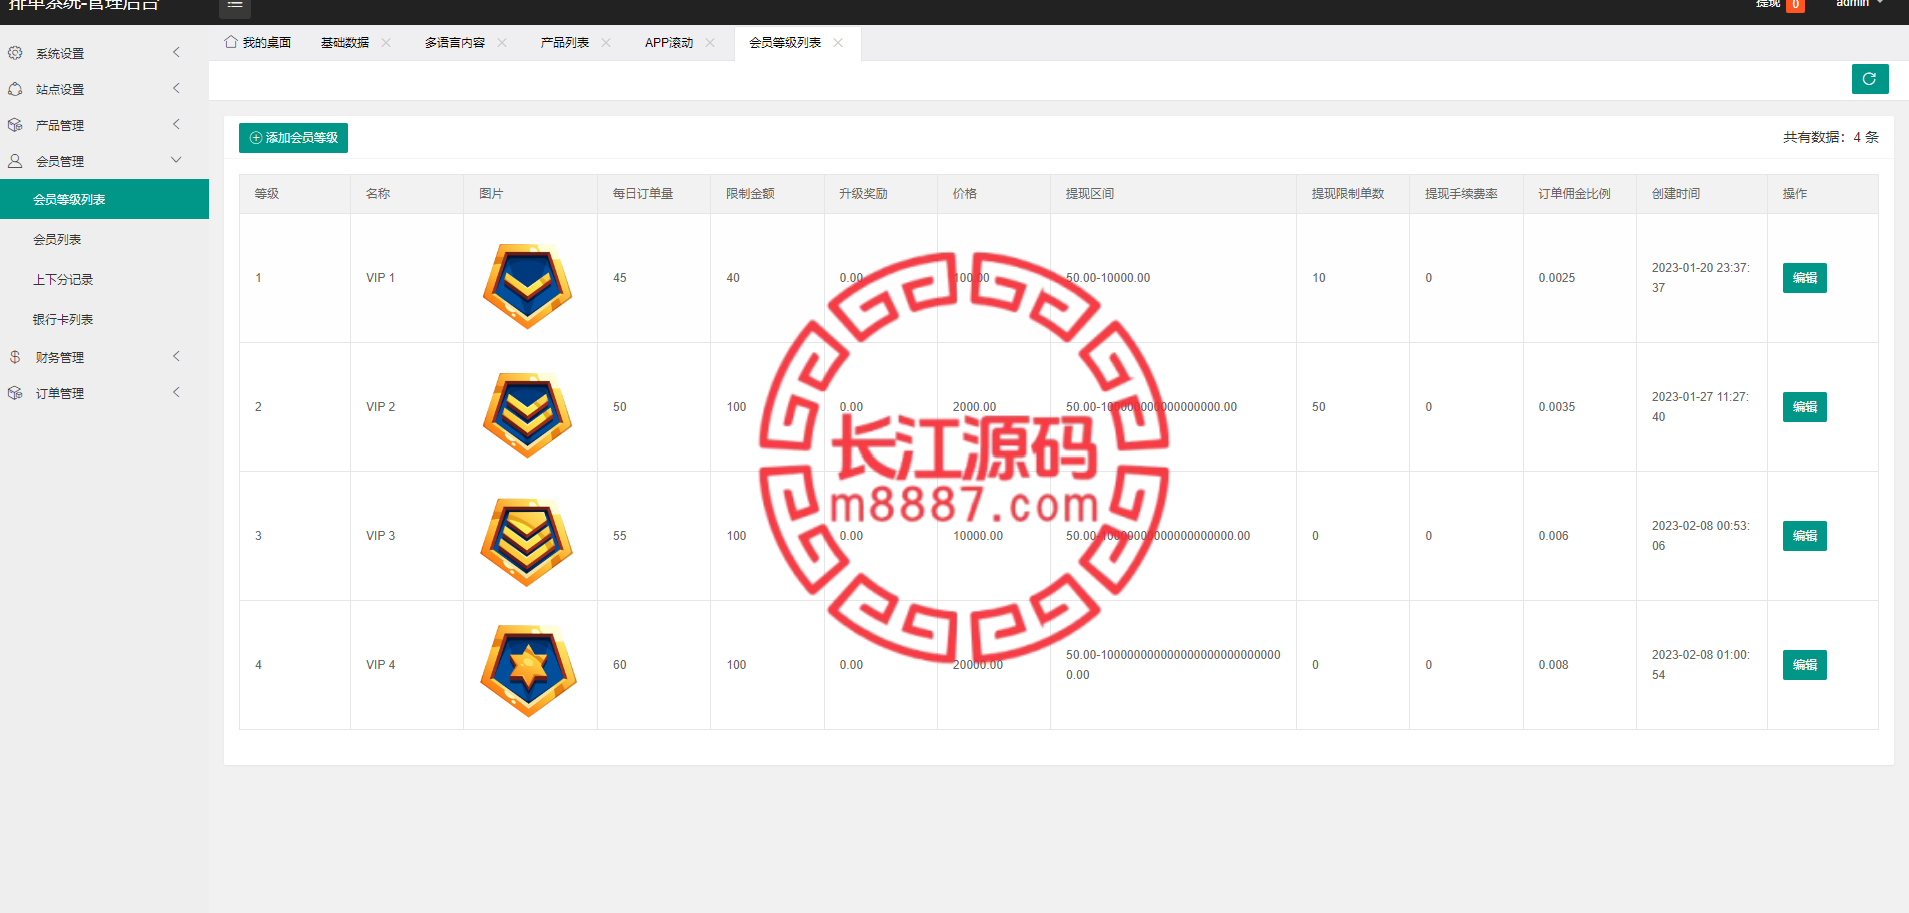The height and width of the screenshot is (913, 1909).
Task: Expand the 站点设置 menu chevron
Action: (x=176, y=88)
